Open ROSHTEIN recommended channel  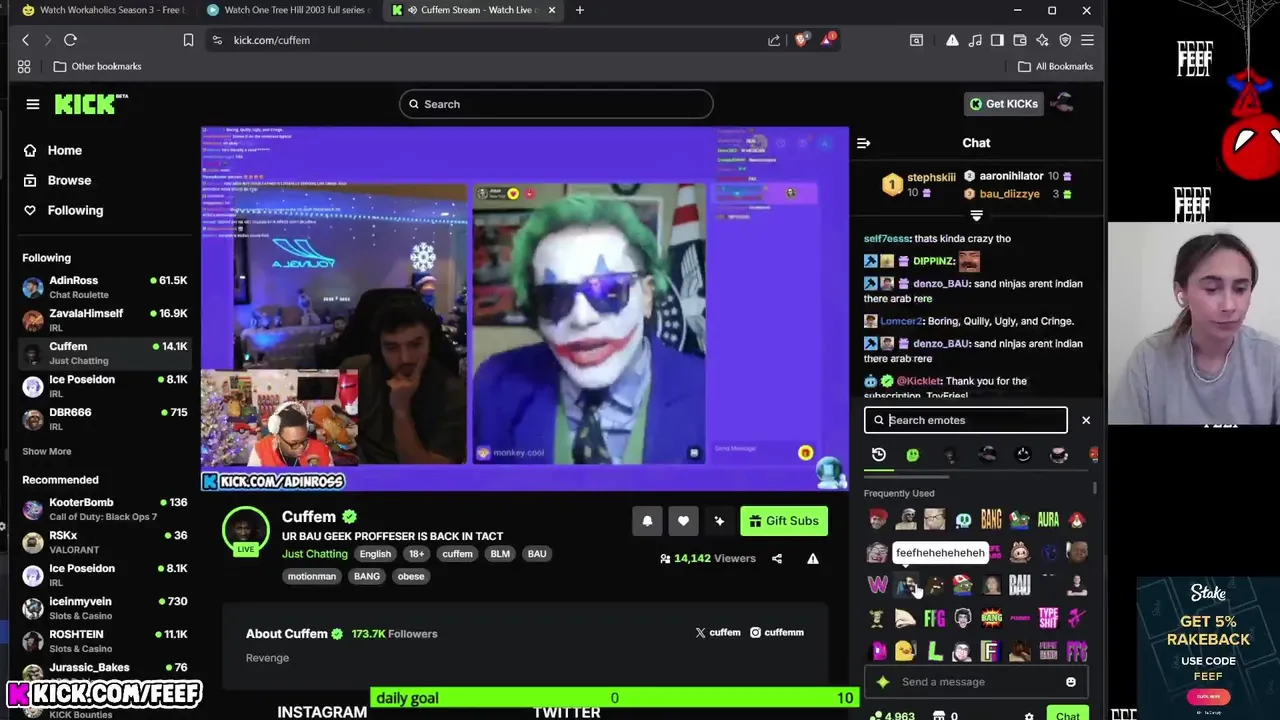click(104, 641)
